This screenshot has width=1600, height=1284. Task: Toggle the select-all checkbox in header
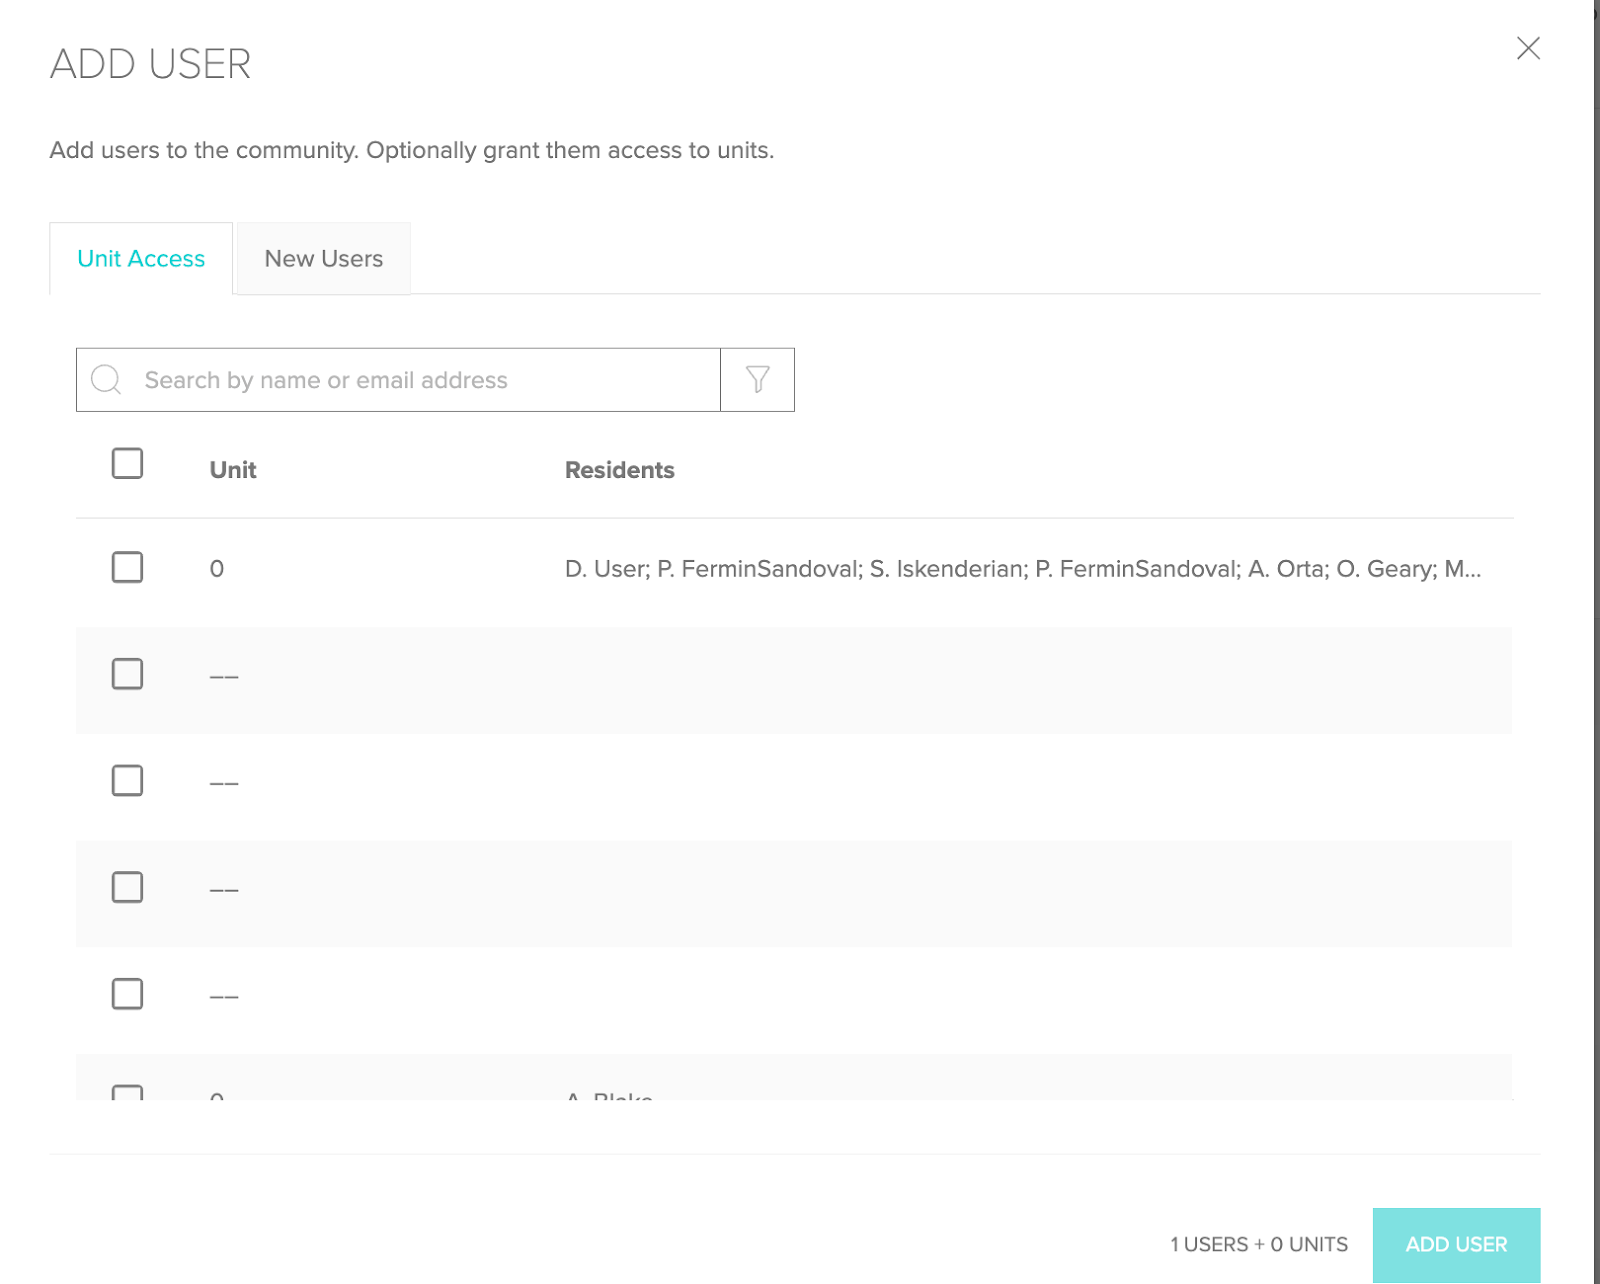[x=127, y=464]
